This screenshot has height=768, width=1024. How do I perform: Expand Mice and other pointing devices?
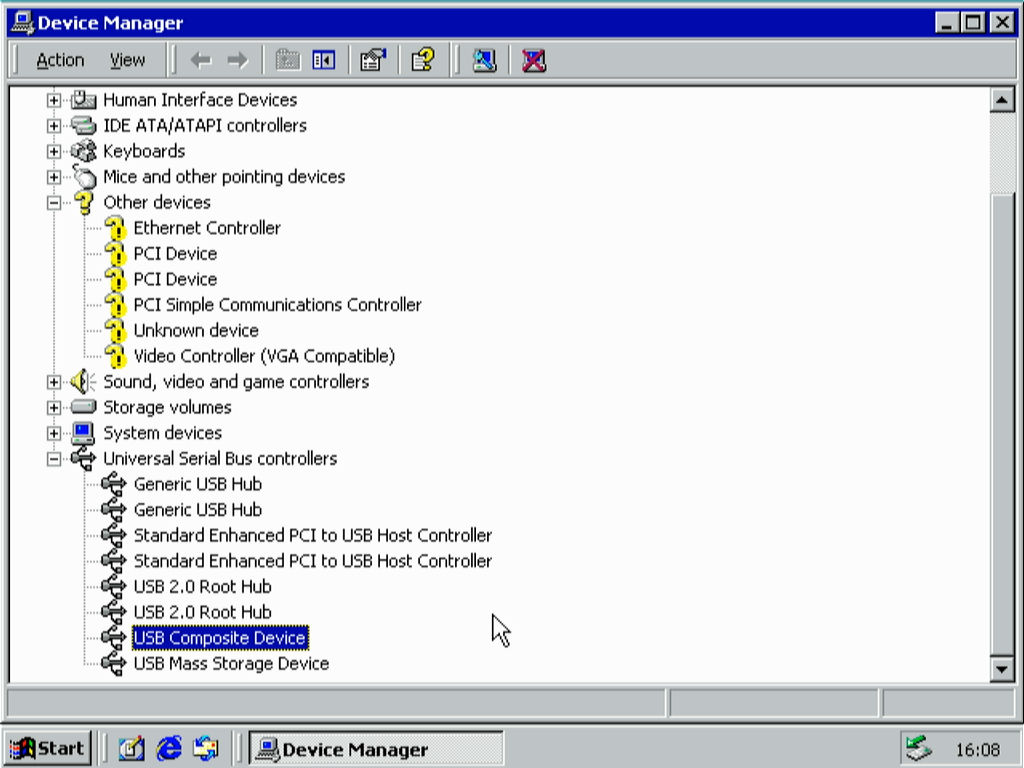pos(54,177)
